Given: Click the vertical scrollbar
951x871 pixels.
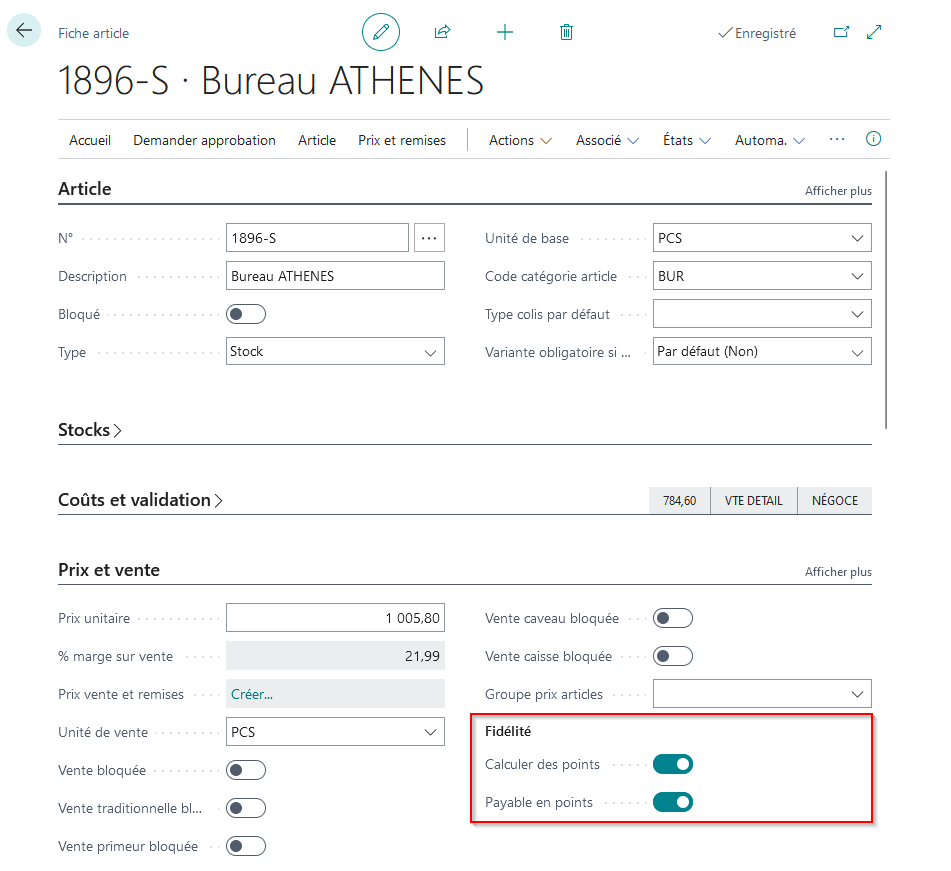Looking at the screenshot, I should coord(886,300).
